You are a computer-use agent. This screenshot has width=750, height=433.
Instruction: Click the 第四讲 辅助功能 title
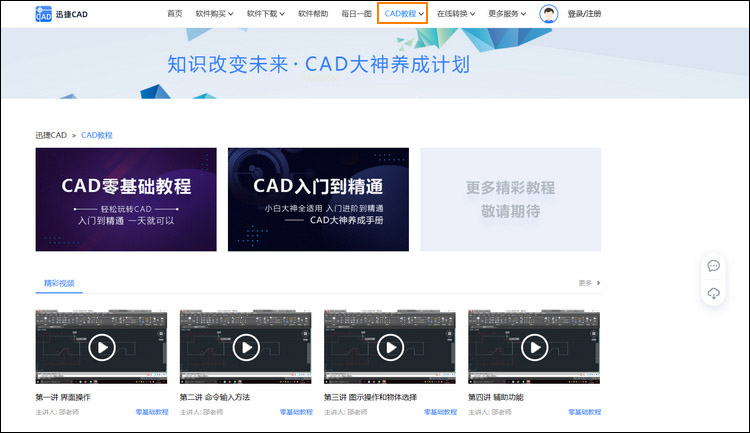496,397
